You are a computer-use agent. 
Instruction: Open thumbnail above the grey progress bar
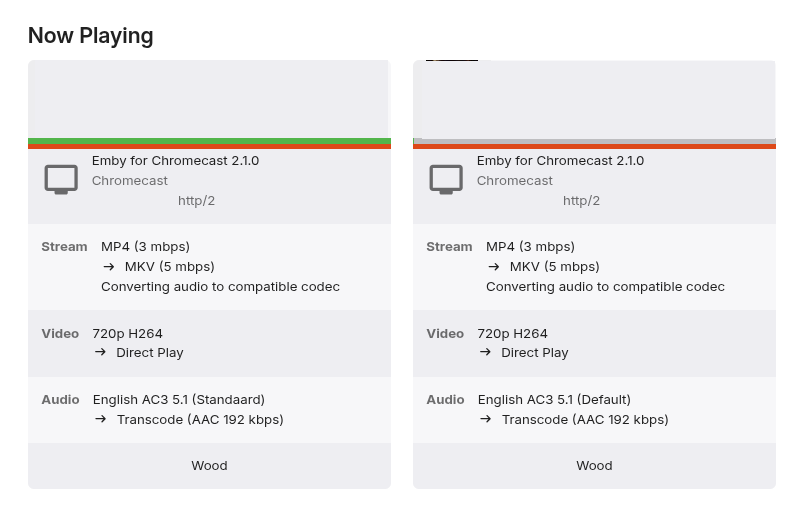coord(594,99)
